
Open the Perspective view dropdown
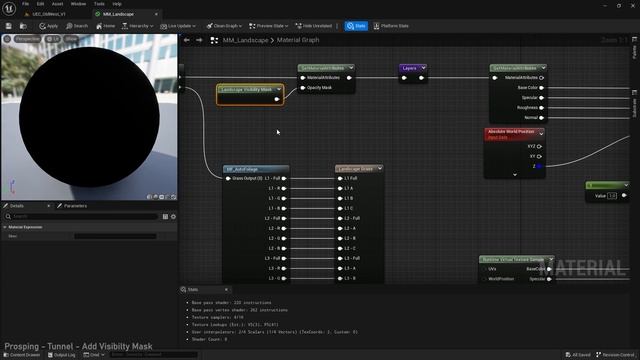click(27, 39)
